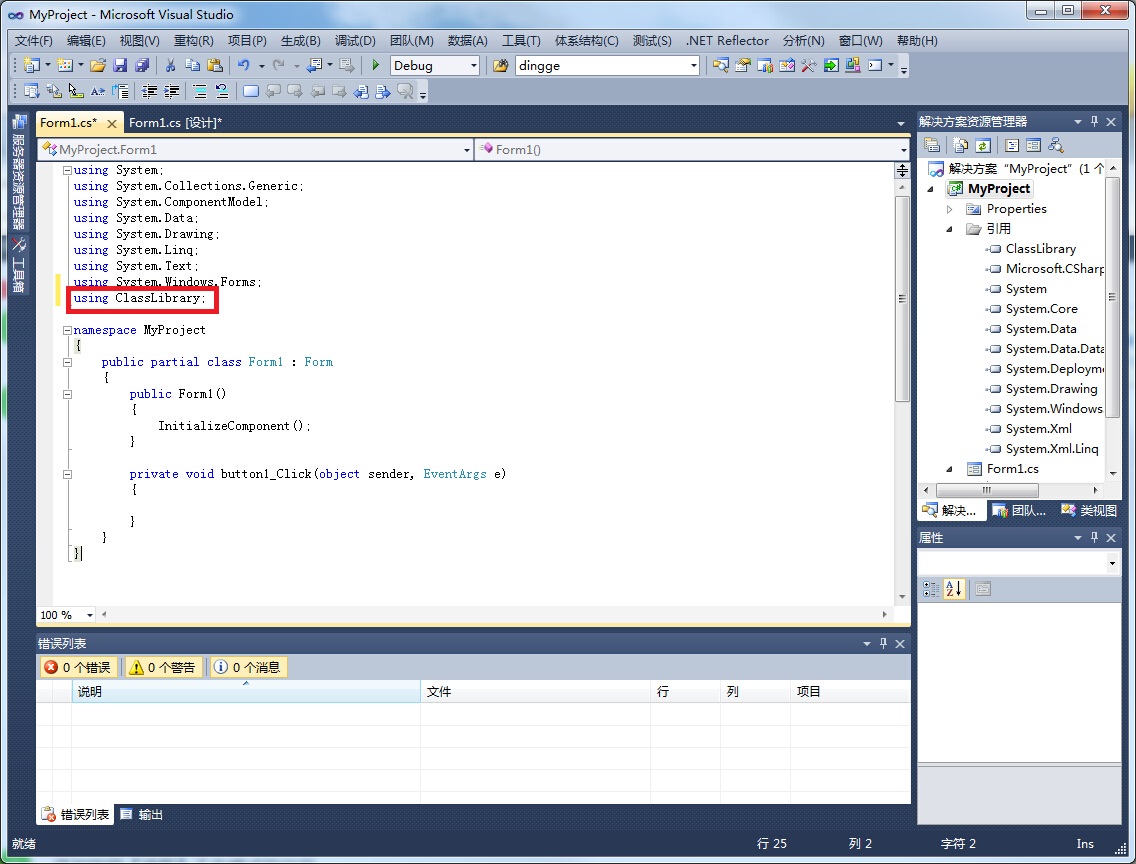This screenshot has width=1136, height=864.
Task: Toggle bookmark on current line icon
Action: click(x=251, y=91)
